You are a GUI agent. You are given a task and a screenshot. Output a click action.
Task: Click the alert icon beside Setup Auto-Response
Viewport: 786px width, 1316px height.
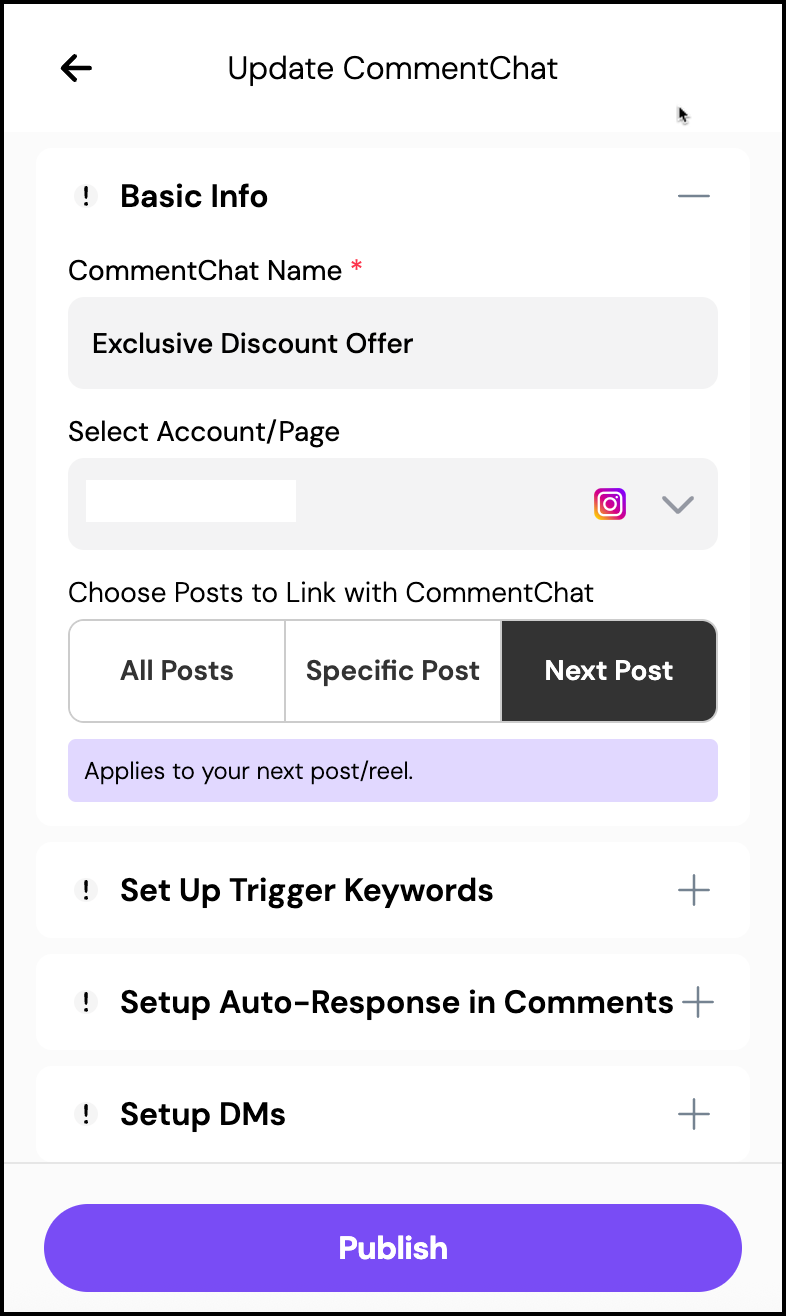pyautogui.click(x=86, y=1002)
